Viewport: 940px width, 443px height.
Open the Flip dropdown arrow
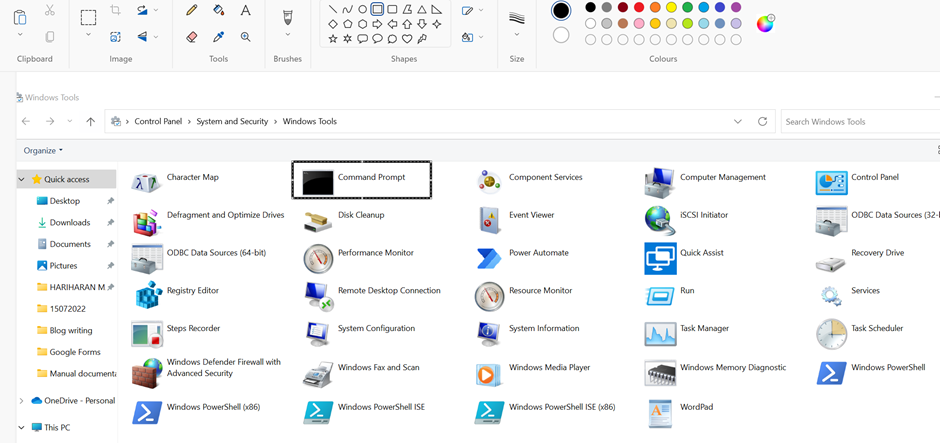click(x=156, y=37)
